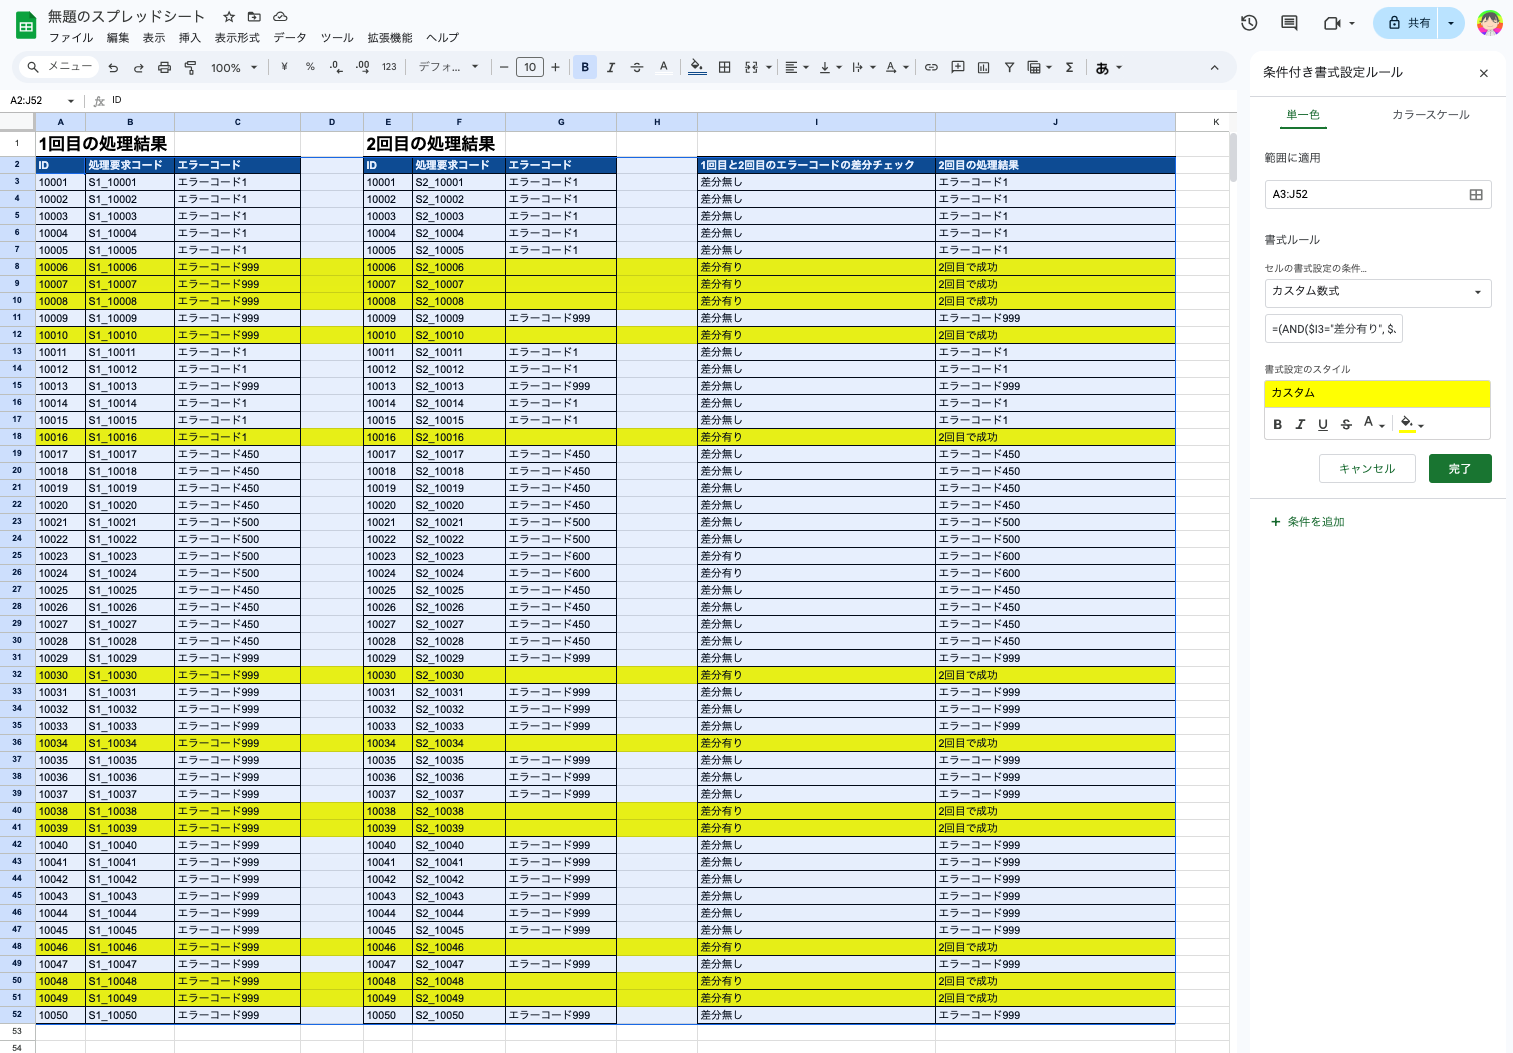Screen dimensions: 1513x1053
Task: Open the name box dropdown arrow
Action: coord(71,101)
